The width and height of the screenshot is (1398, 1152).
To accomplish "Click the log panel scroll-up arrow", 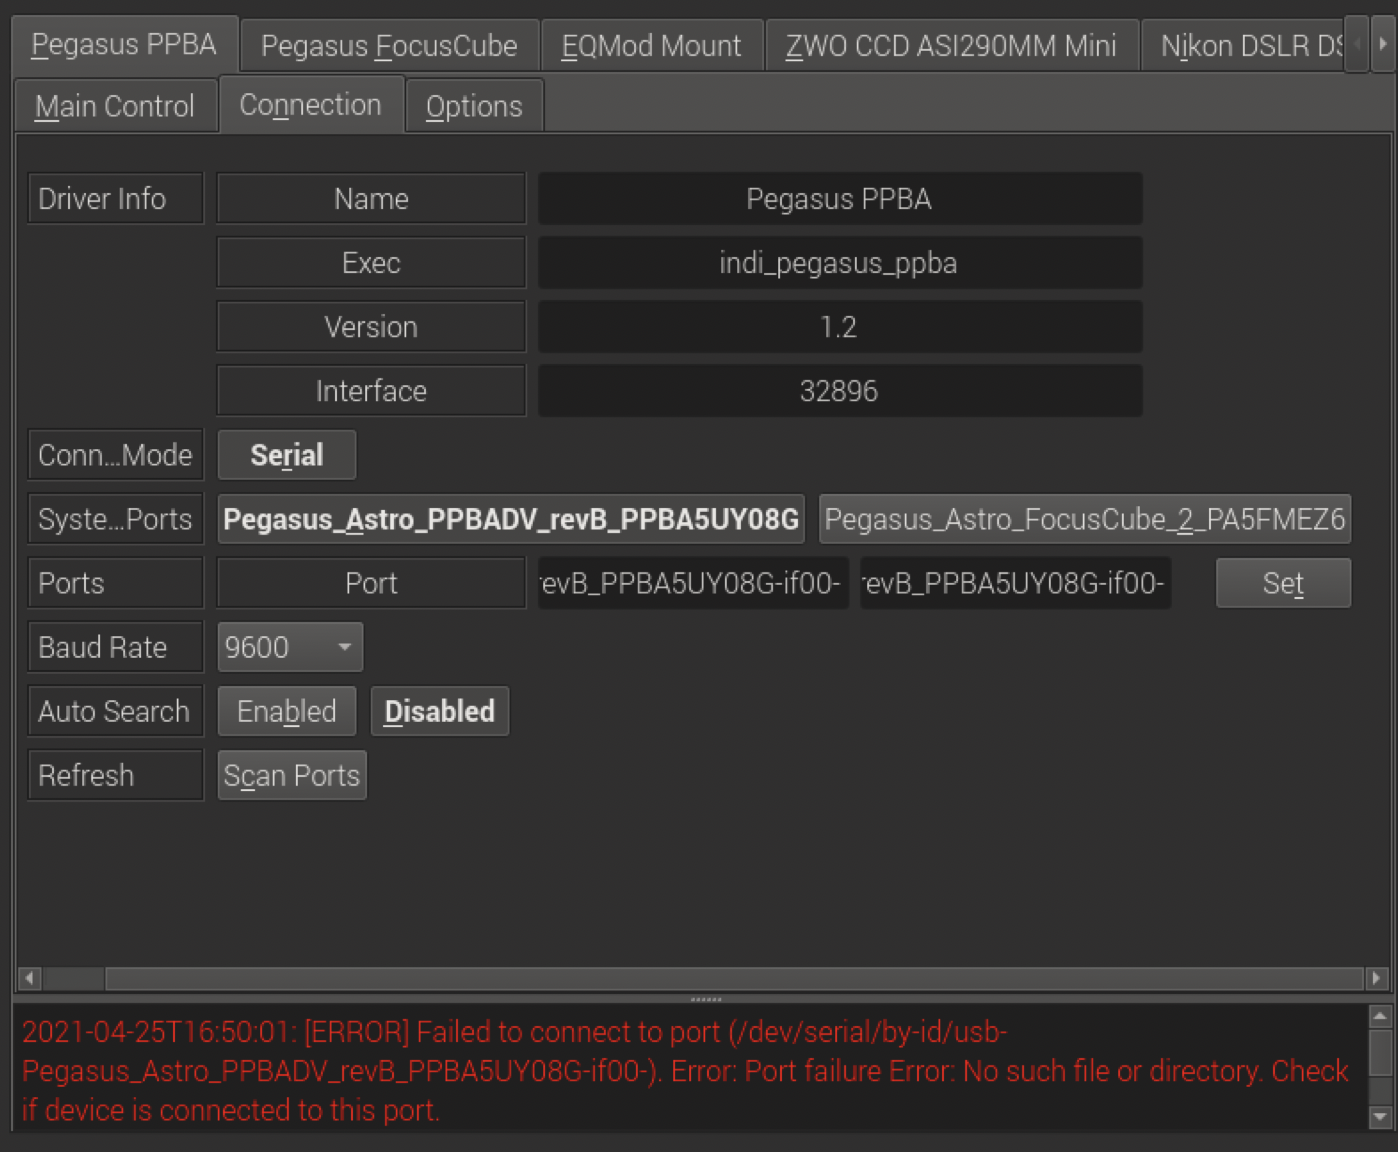I will pos(1380,1017).
